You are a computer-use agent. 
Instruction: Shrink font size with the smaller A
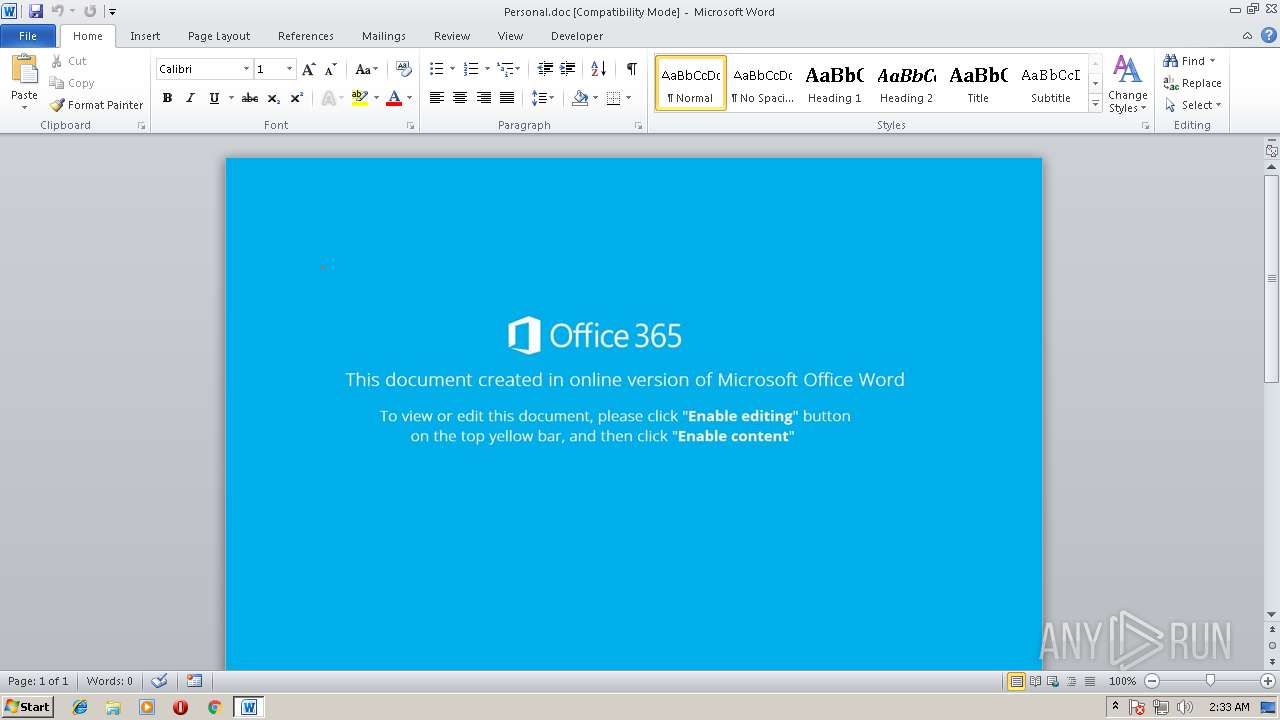click(x=330, y=69)
